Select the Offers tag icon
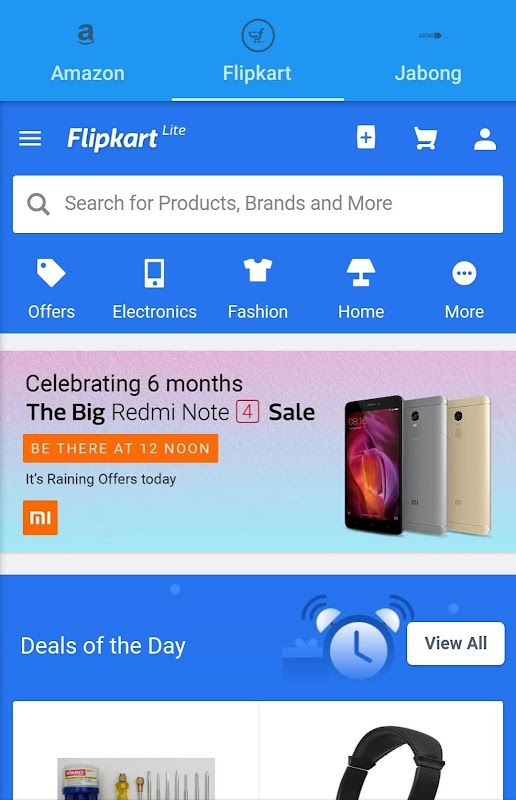516x800 pixels. pyautogui.click(x=51, y=273)
